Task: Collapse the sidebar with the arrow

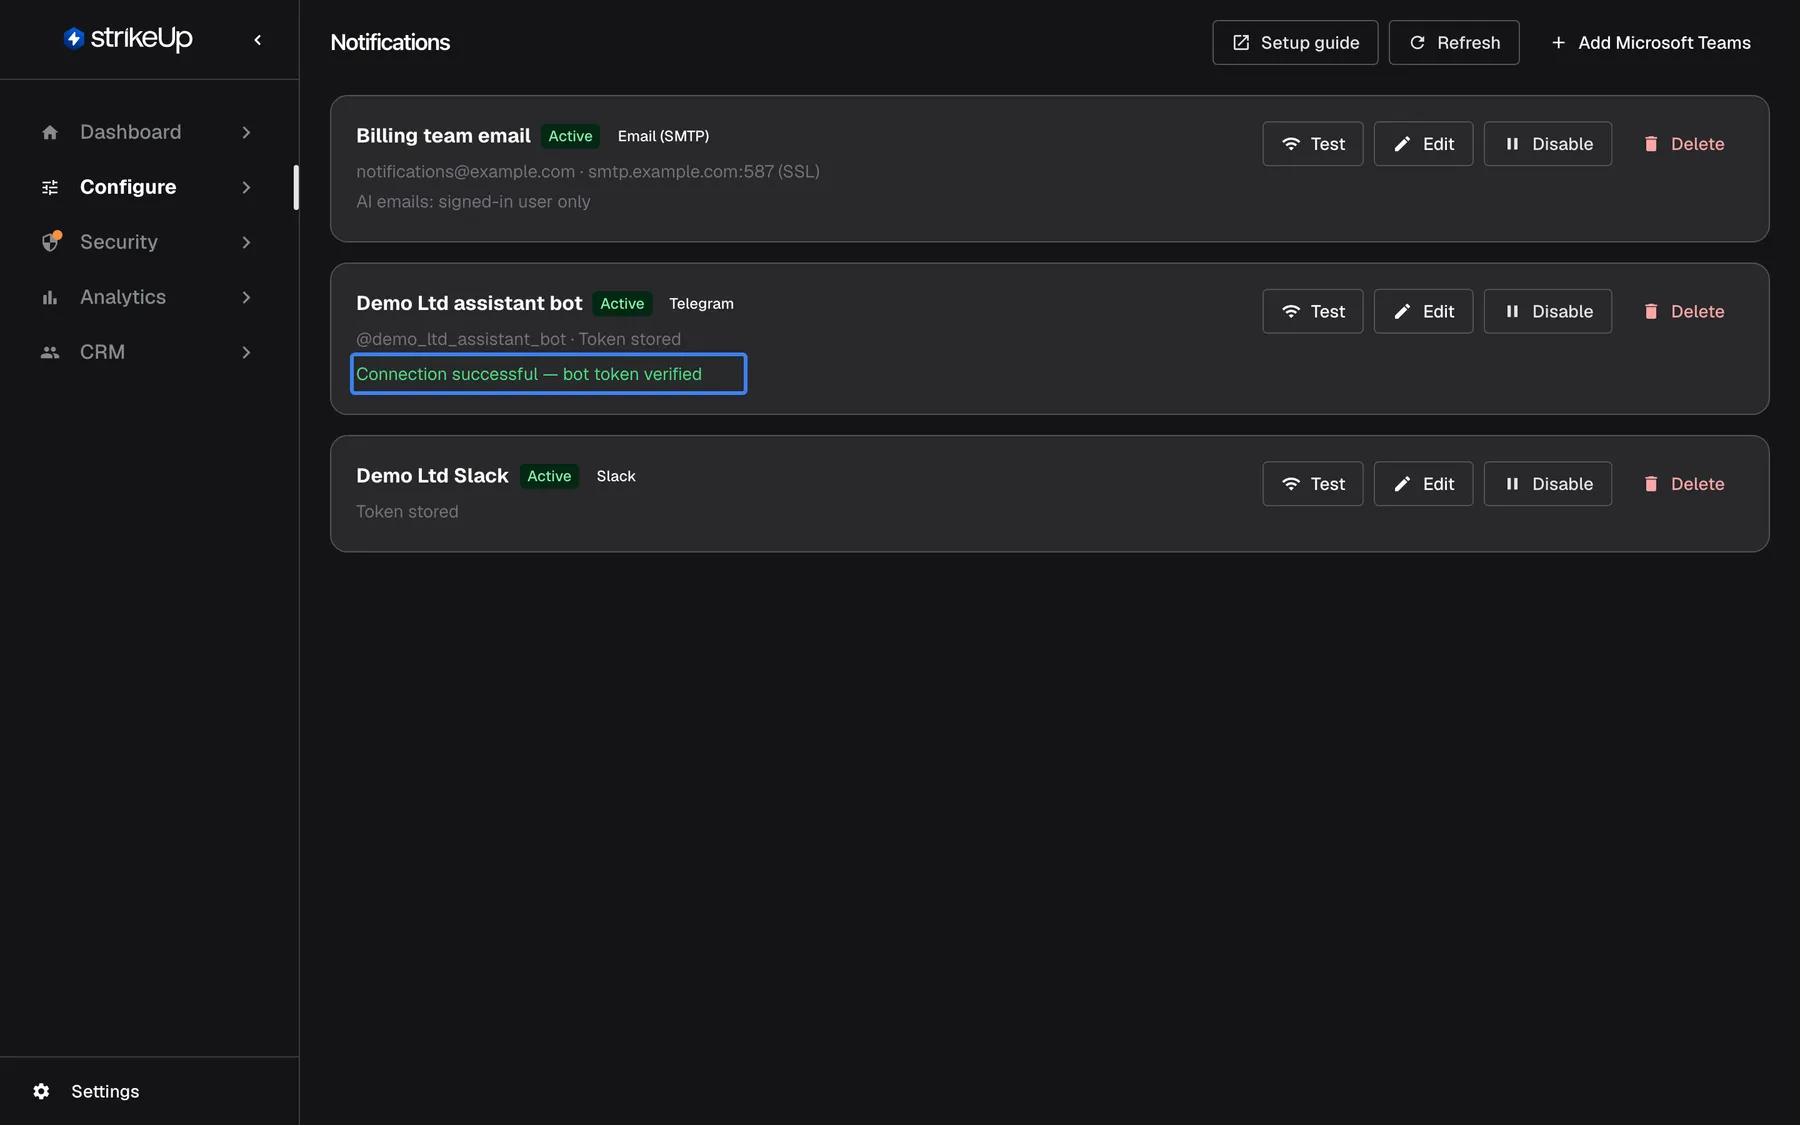Action: (x=258, y=40)
